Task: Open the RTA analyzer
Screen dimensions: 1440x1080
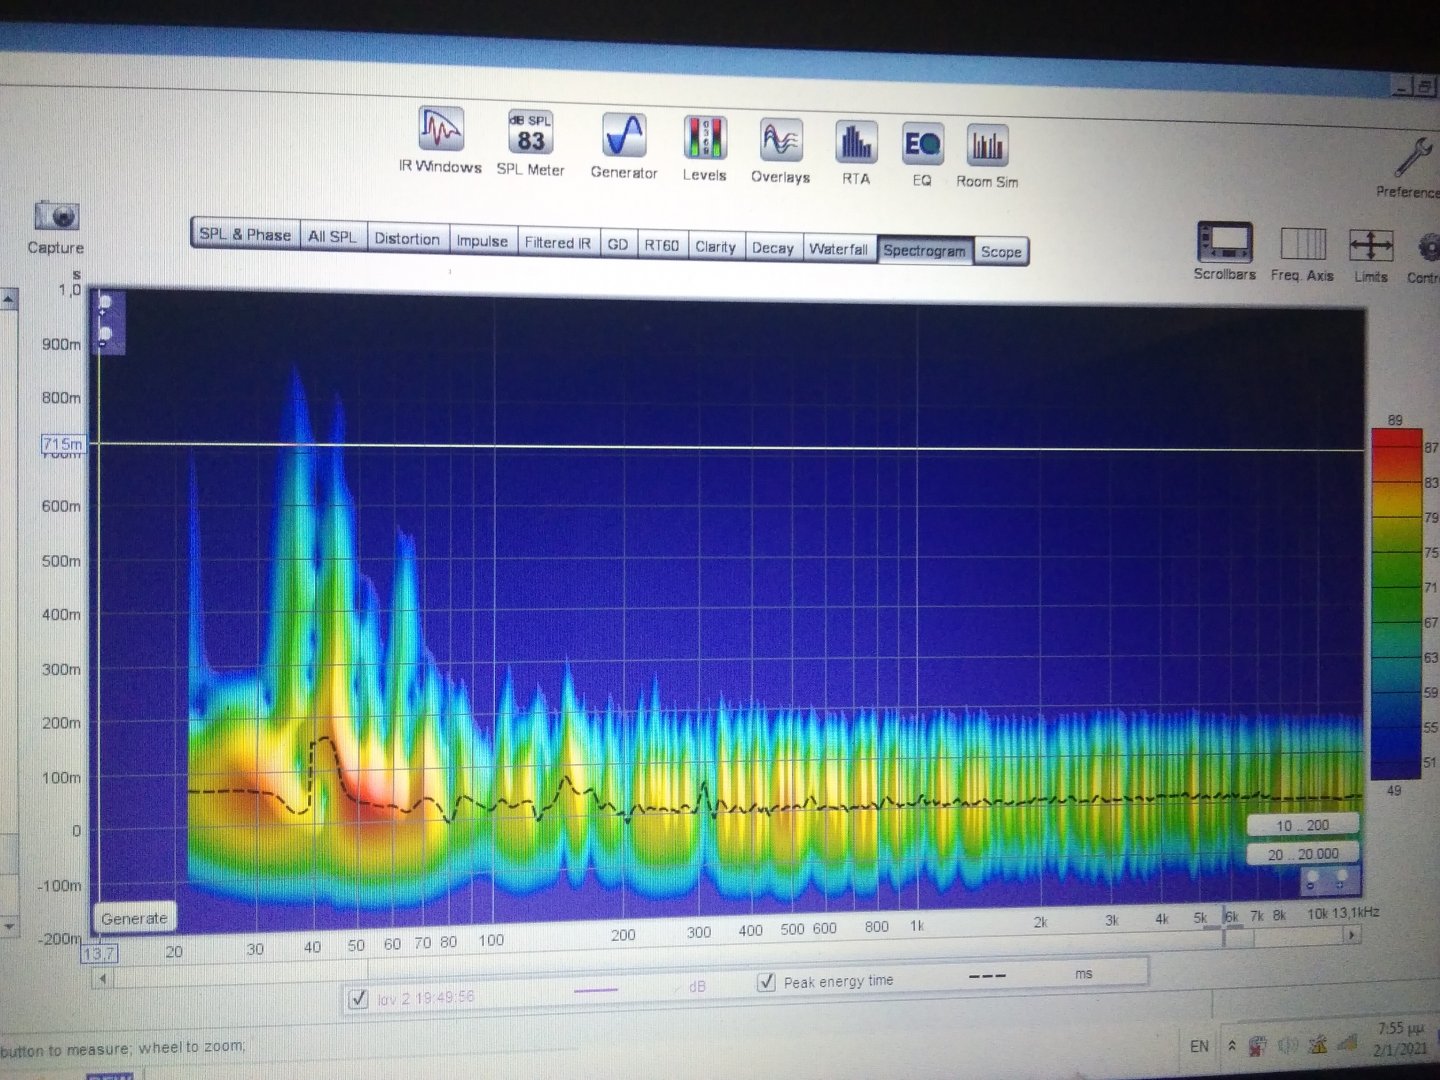Action: point(855,143)
